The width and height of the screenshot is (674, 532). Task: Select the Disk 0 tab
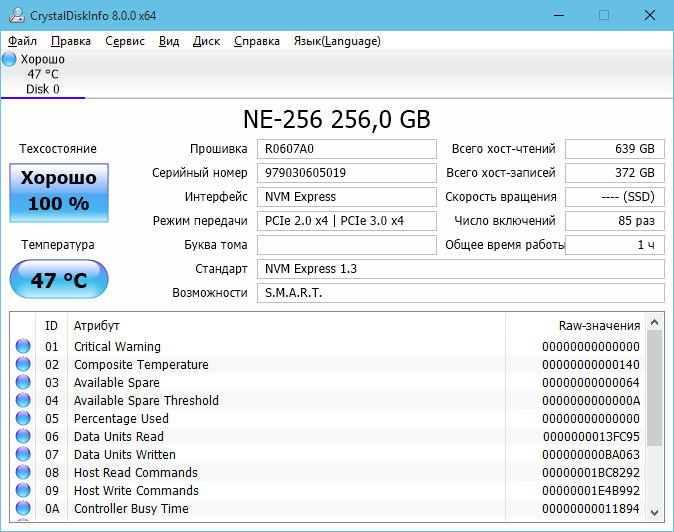tap(43, 74)
